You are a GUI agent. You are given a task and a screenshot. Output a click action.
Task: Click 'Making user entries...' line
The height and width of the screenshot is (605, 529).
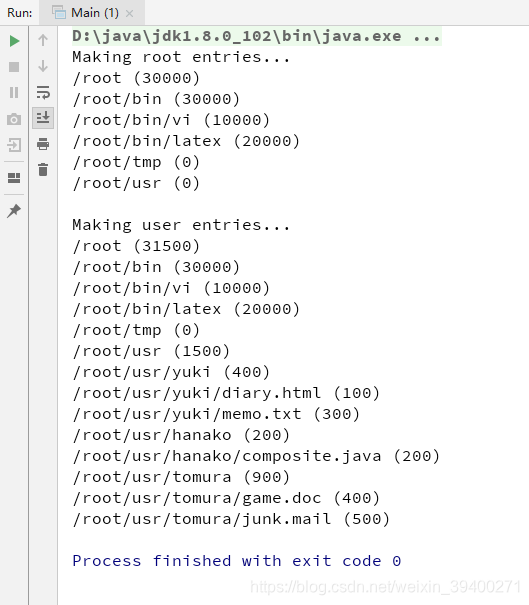(x=181, y=225)
